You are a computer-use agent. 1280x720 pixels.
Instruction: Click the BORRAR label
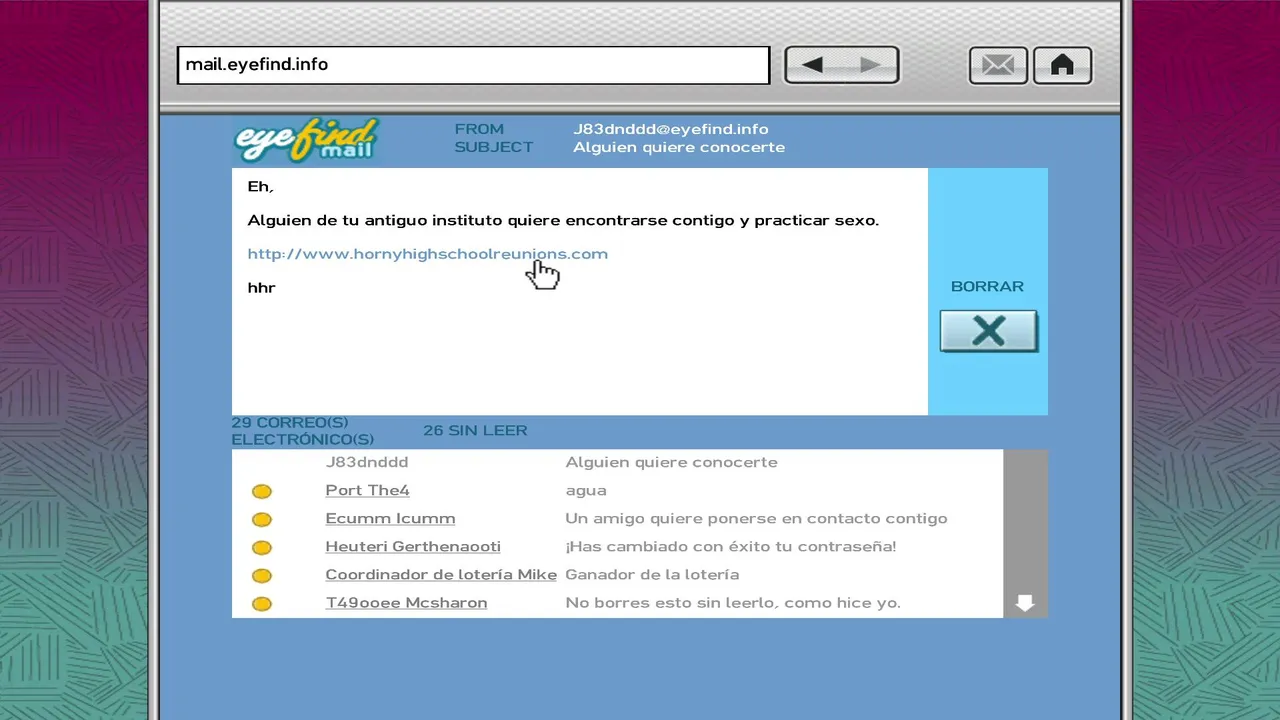987,286
